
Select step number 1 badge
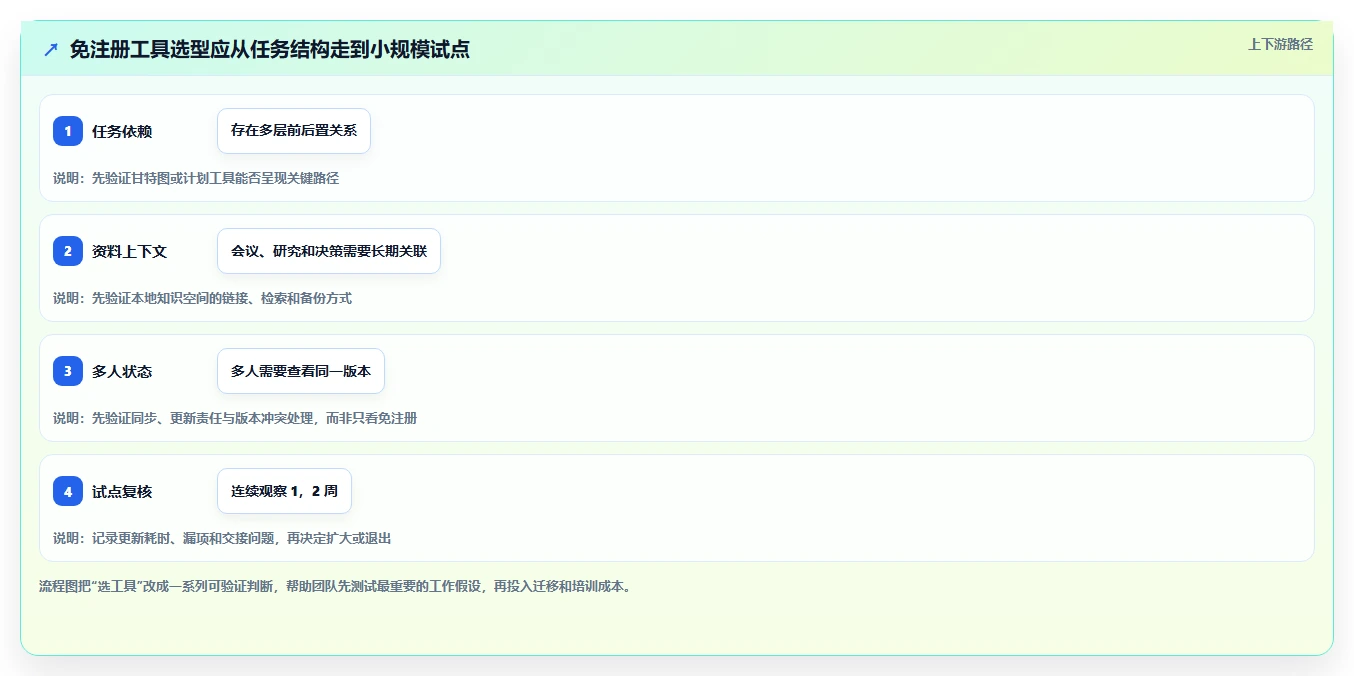(68, 131)
